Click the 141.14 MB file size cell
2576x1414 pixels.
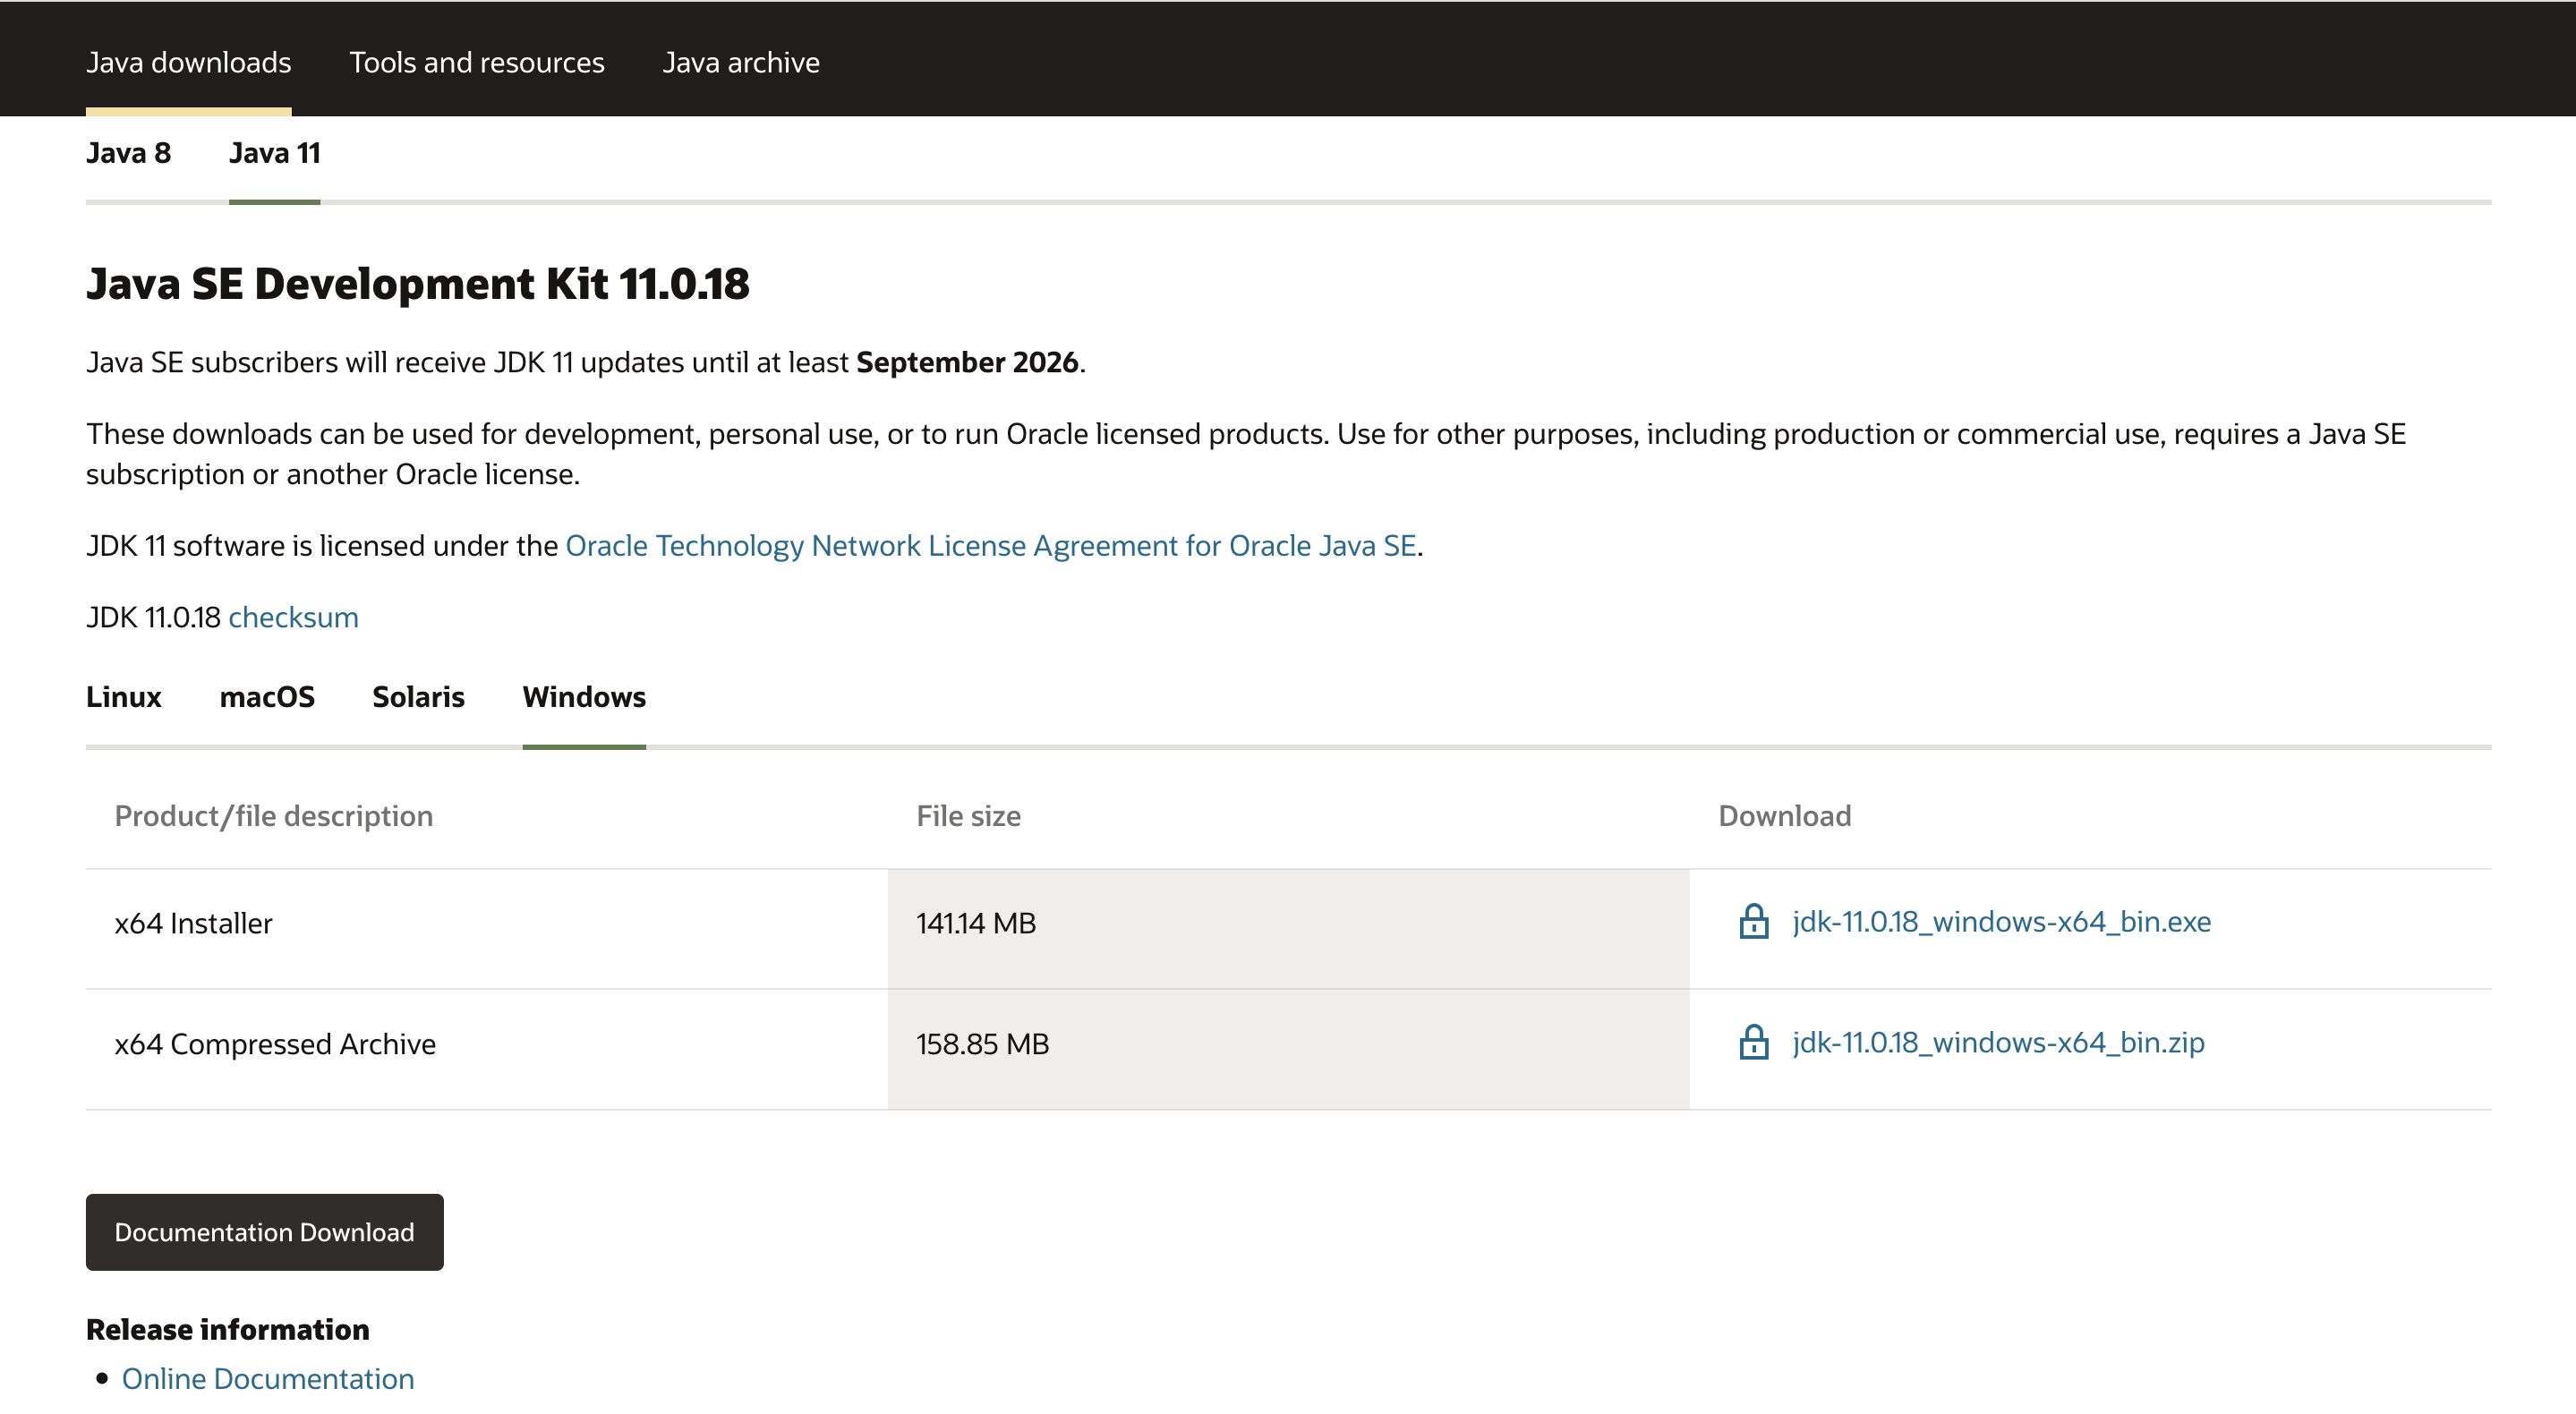[x=1288, y=929]
